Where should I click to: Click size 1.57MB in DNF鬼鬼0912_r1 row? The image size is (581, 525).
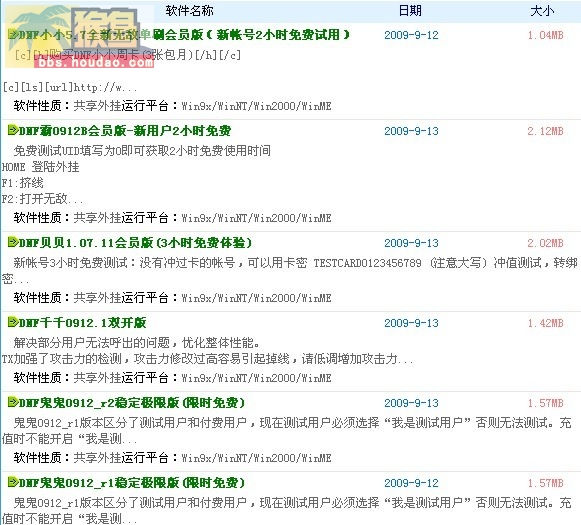(x=545, y=483)
